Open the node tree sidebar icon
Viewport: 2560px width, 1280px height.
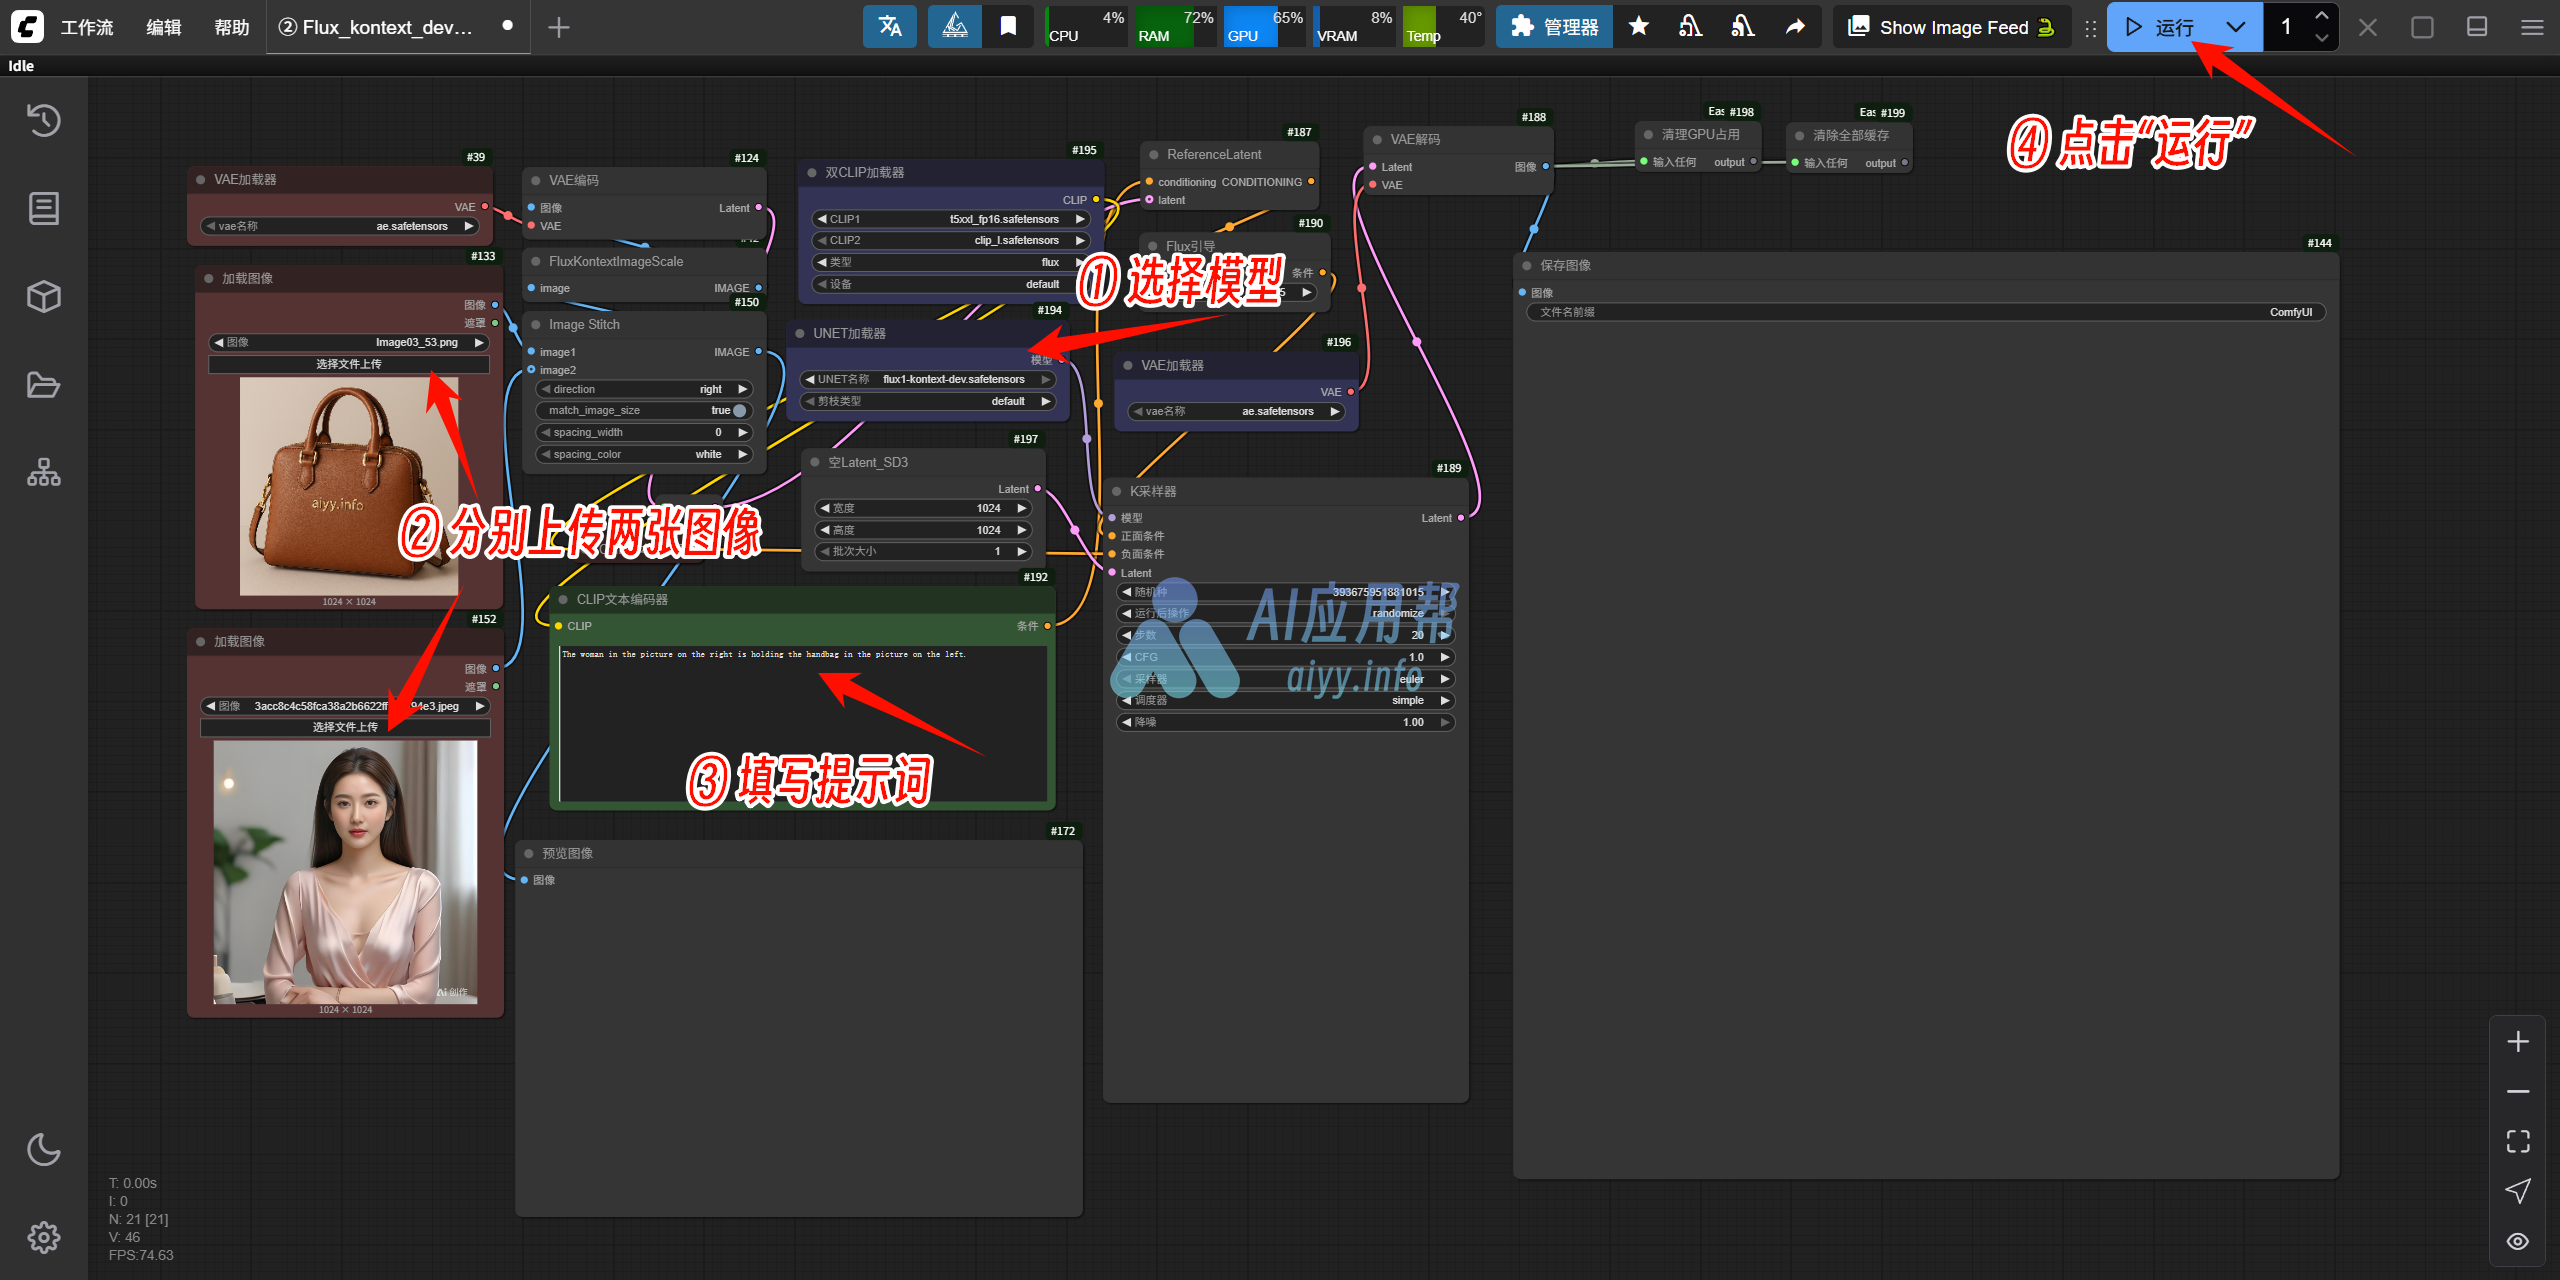pos(44,472)
